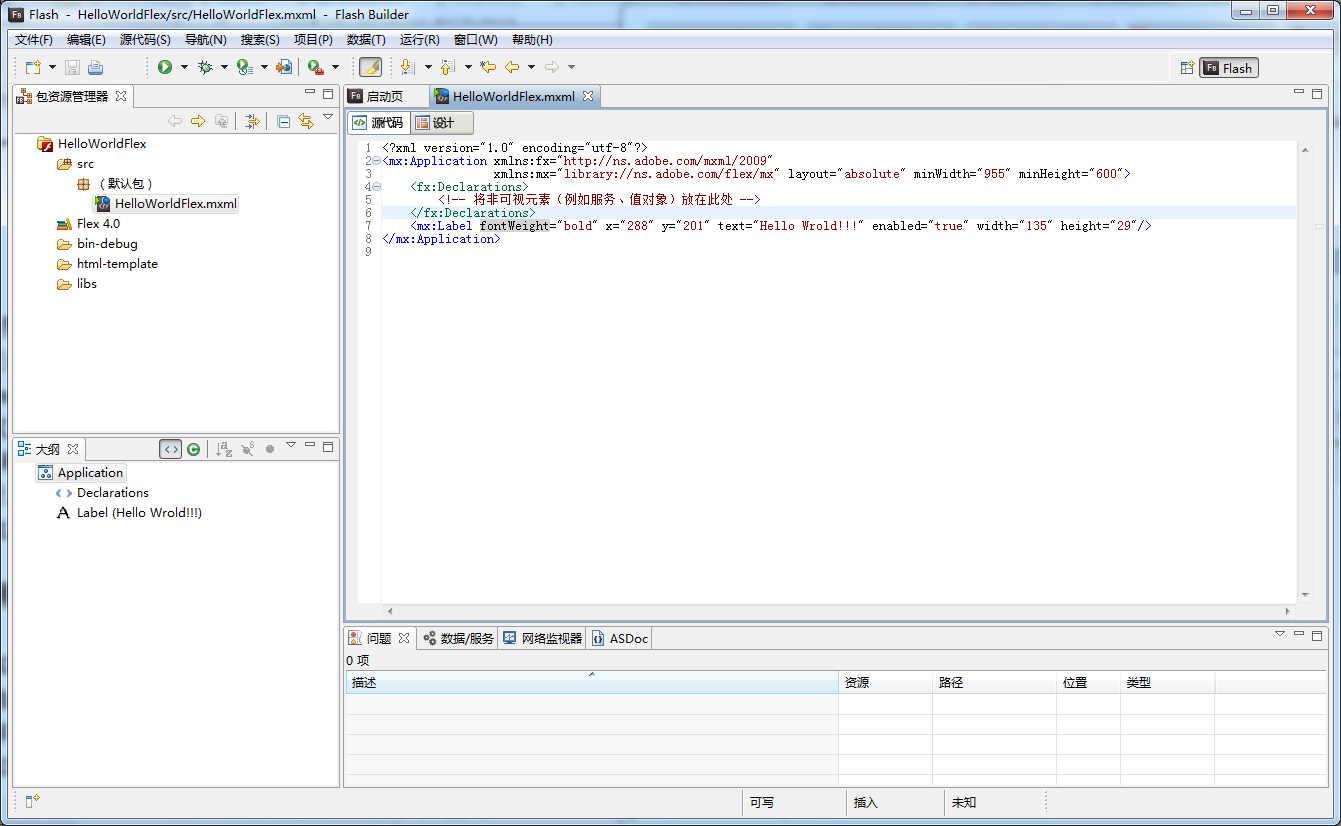The width and height of the screenshot is (1341, 826).
Task: Open the 项目(P) menu
Action: [x=313, y=40]
